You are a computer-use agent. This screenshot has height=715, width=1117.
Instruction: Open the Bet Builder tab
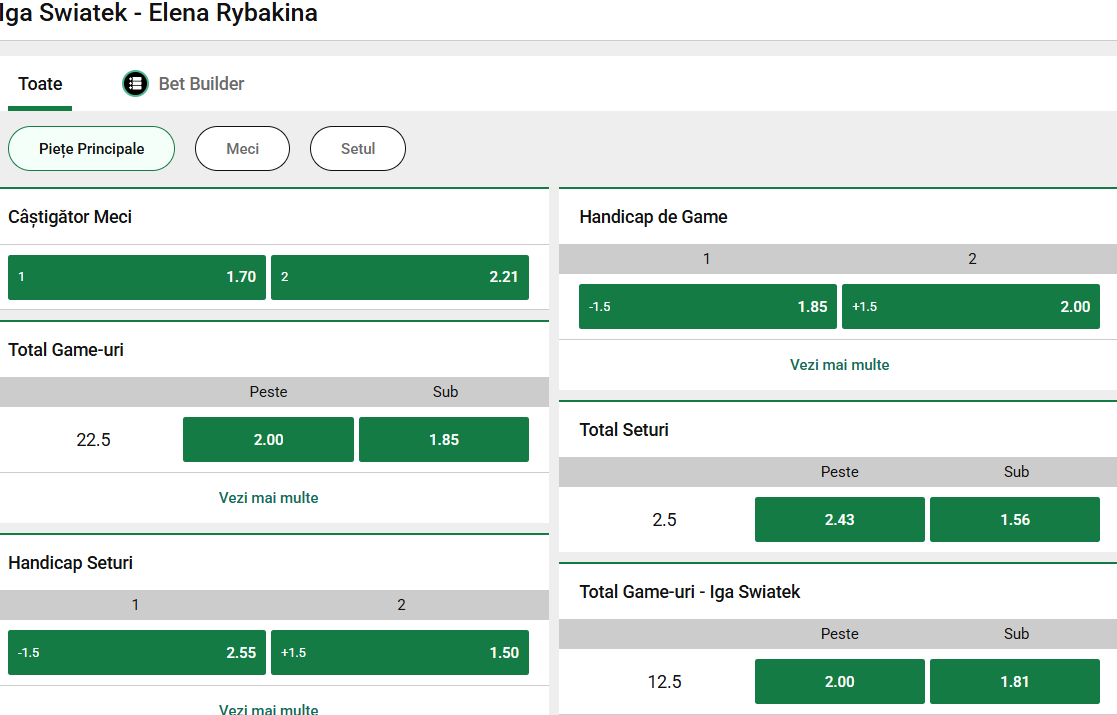click(x=201, y=84)
